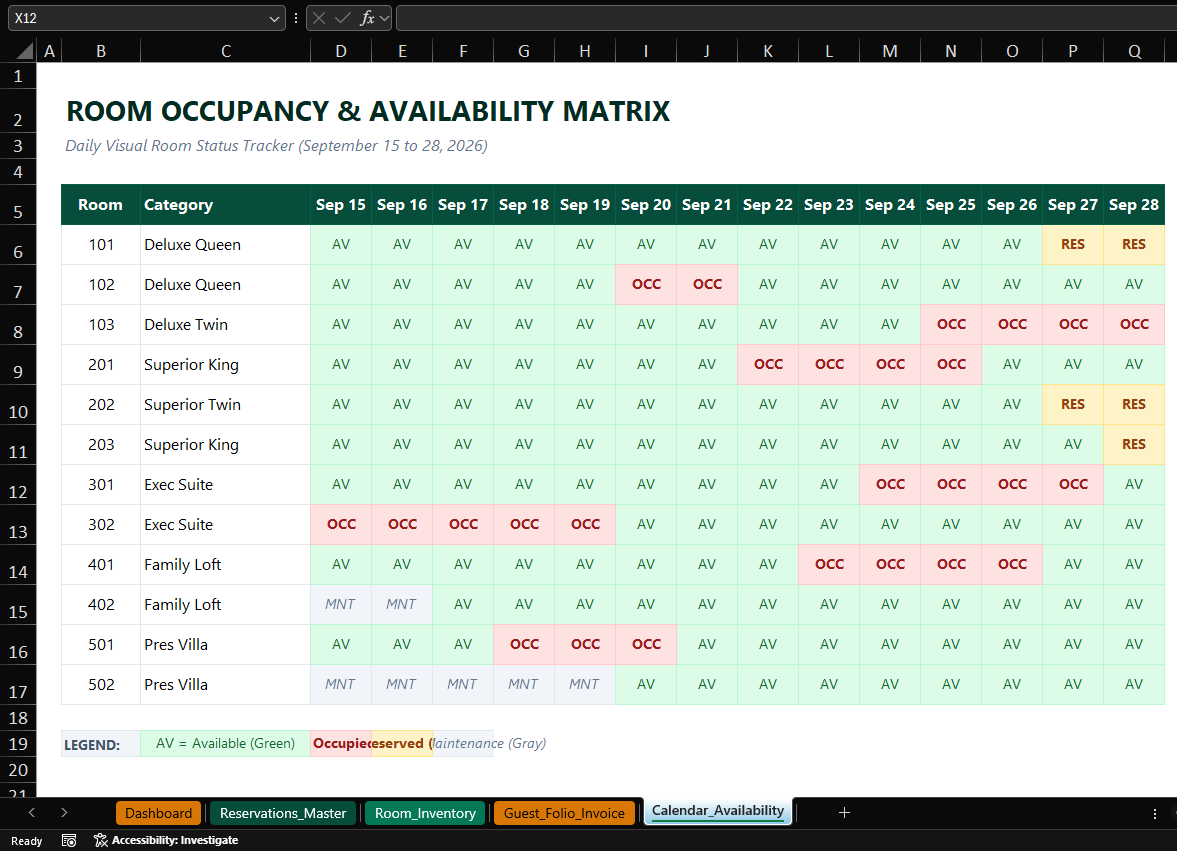Image resolution: width=1177 pixels, height=851 pixels.
Task: Open Accessibility: Investigate in status bar
Action: pyautogui.click(x=166, y=840)
